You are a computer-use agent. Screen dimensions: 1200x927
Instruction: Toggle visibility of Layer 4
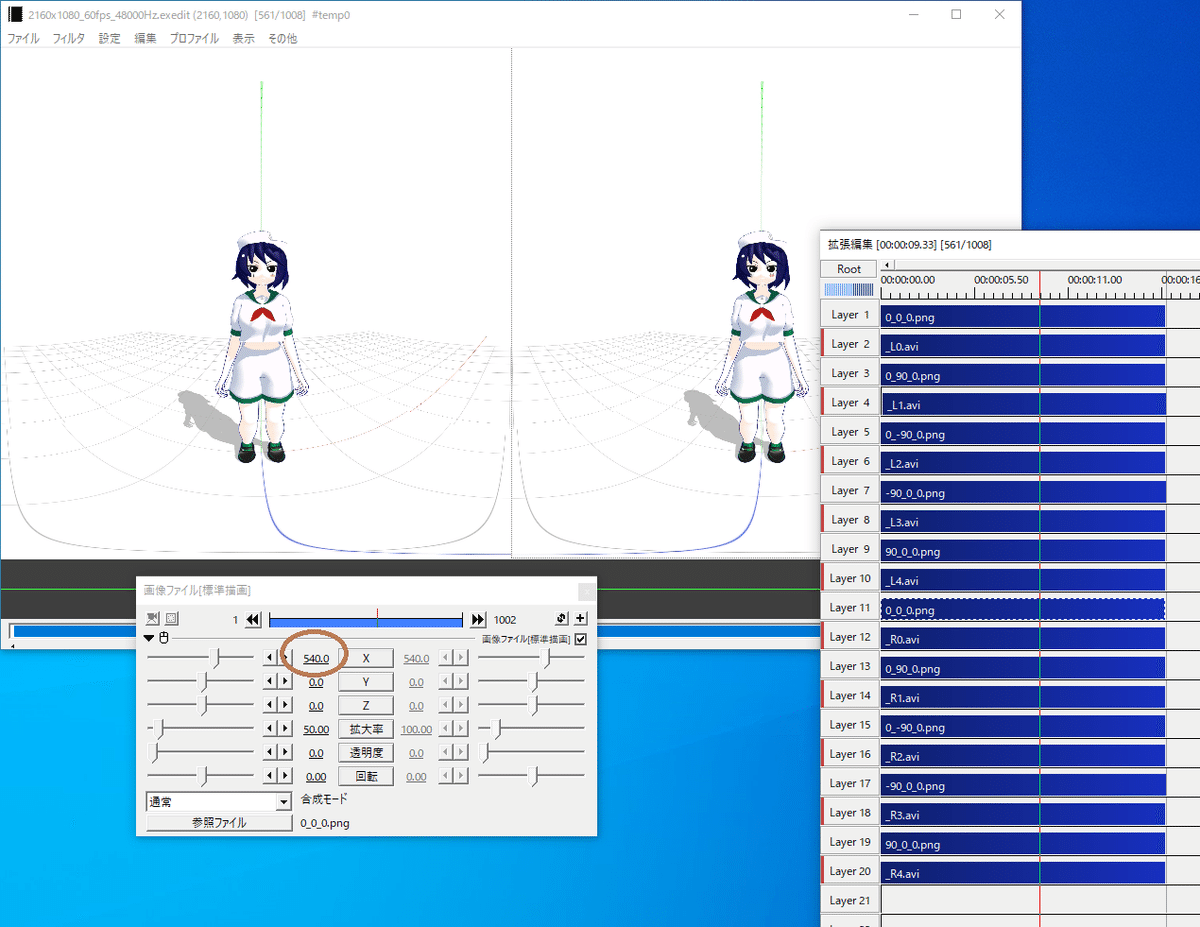[x=850, y=403]
